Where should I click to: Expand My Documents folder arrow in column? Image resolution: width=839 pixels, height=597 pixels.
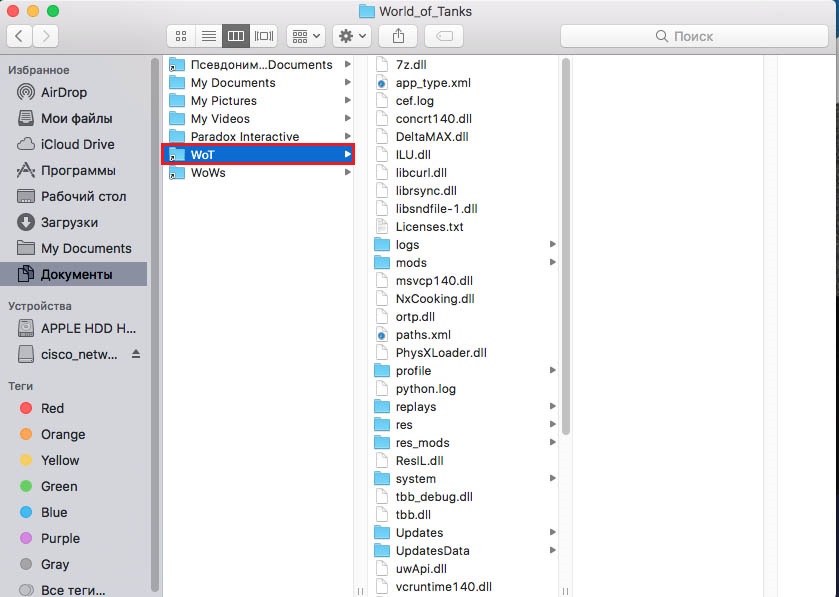348,82
